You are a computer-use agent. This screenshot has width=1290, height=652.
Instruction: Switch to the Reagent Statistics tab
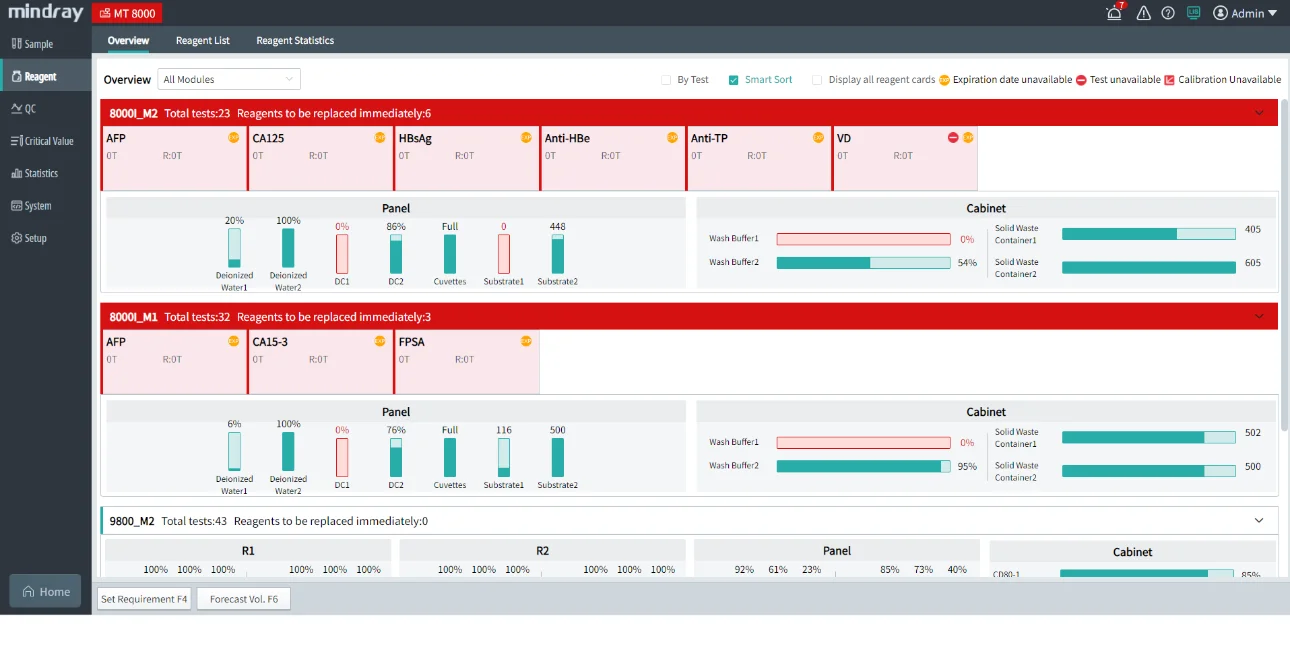pyautogui.click(x=295, y=41)
